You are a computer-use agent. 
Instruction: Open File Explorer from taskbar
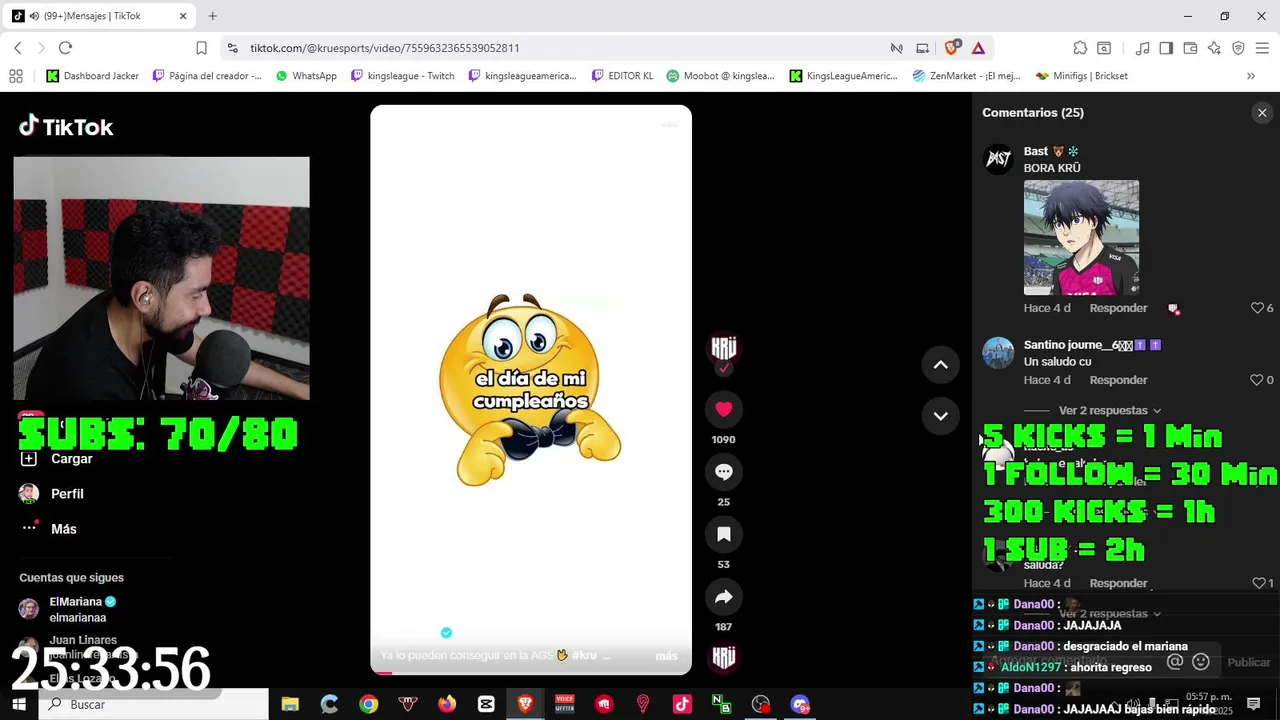[290, 704]
